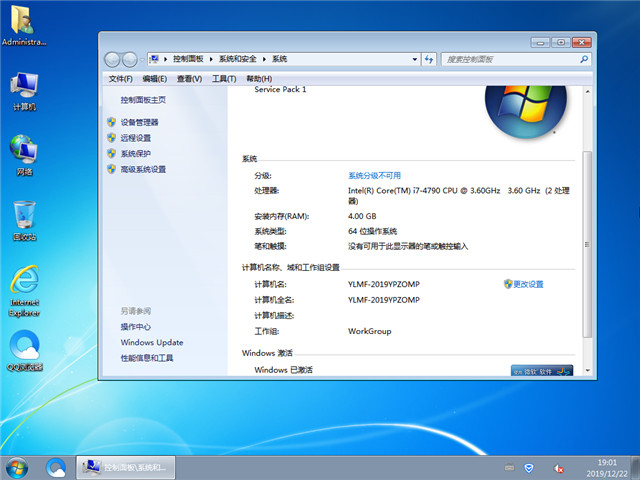Expand the arrow after 系统和安全 breadcrumb

[264, 59]
